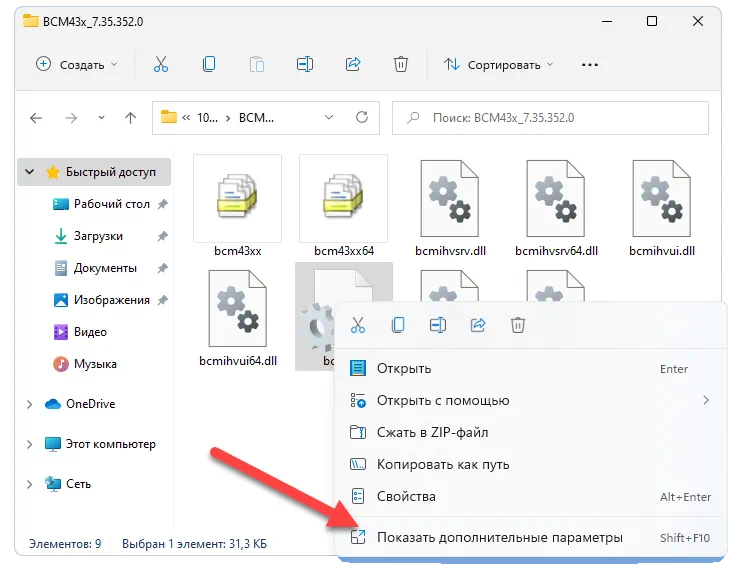Open Документы in the sidebar

click(x=105, y=268)
